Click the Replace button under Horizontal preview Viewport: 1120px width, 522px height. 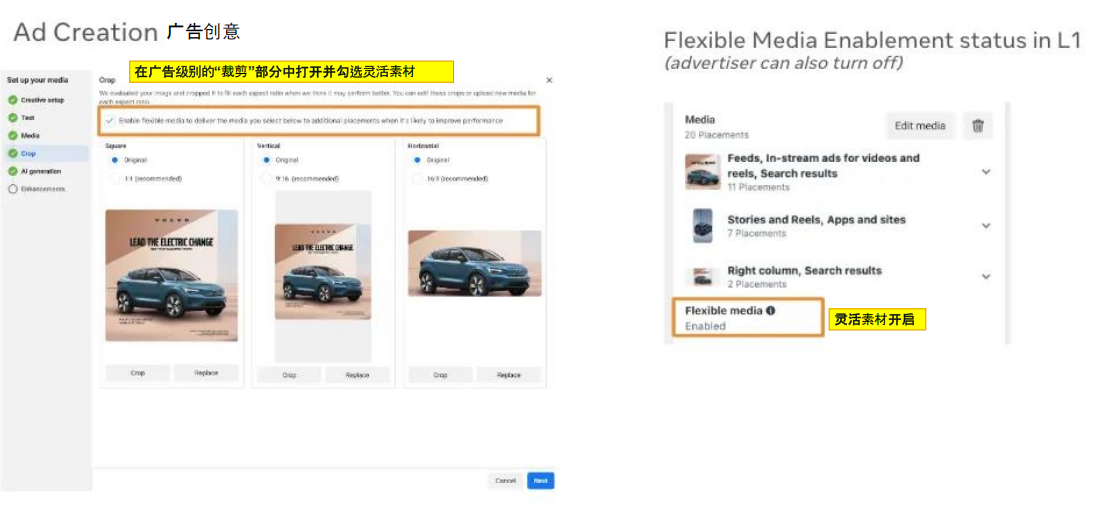[x=509, y=375]
